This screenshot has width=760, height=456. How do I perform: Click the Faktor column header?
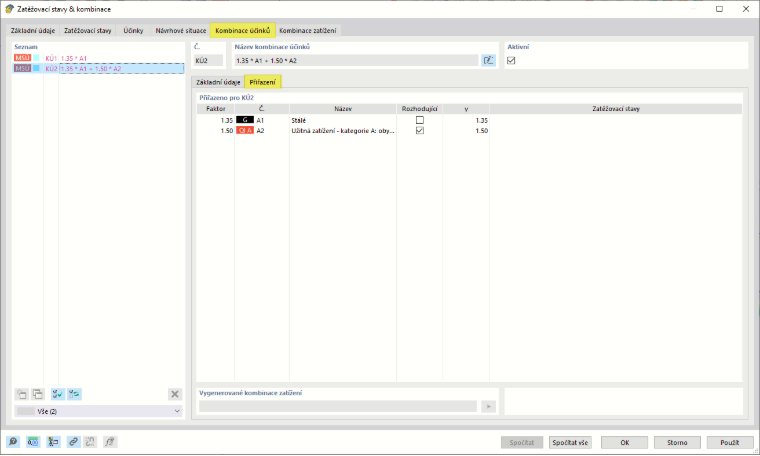[x=216, y=109]
